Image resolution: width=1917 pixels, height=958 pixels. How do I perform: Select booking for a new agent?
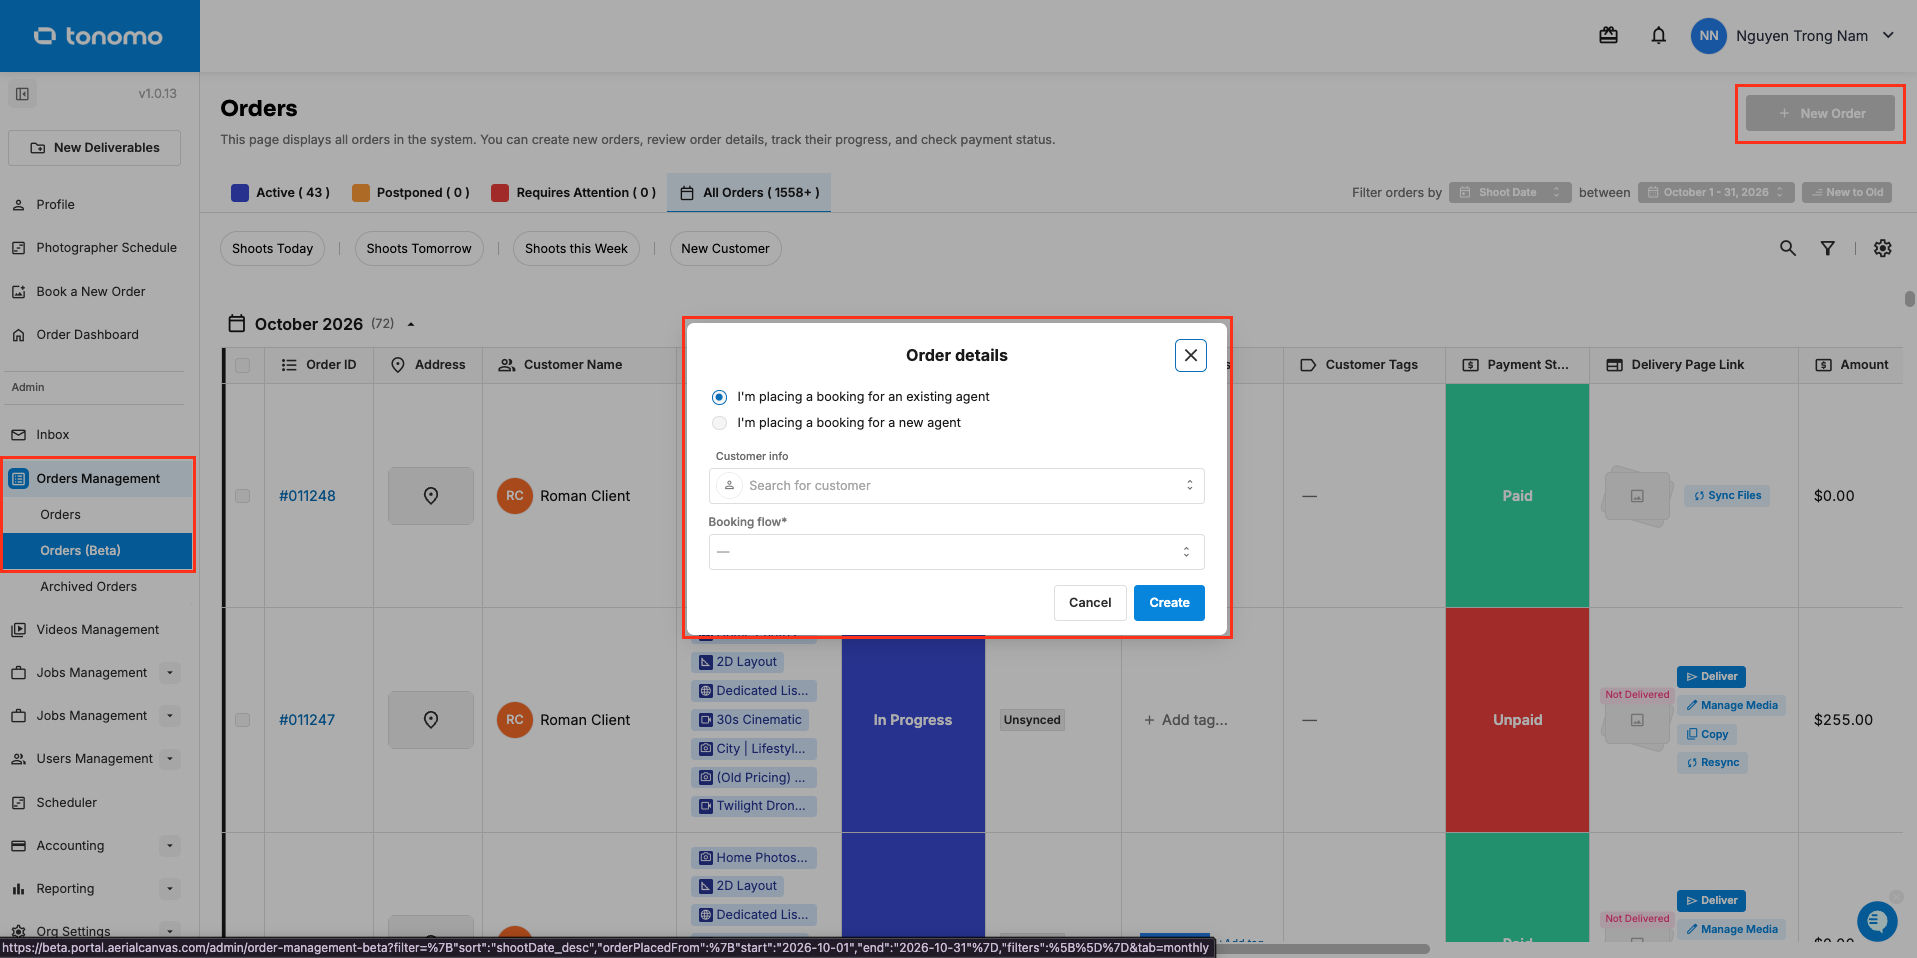[719, 423]
